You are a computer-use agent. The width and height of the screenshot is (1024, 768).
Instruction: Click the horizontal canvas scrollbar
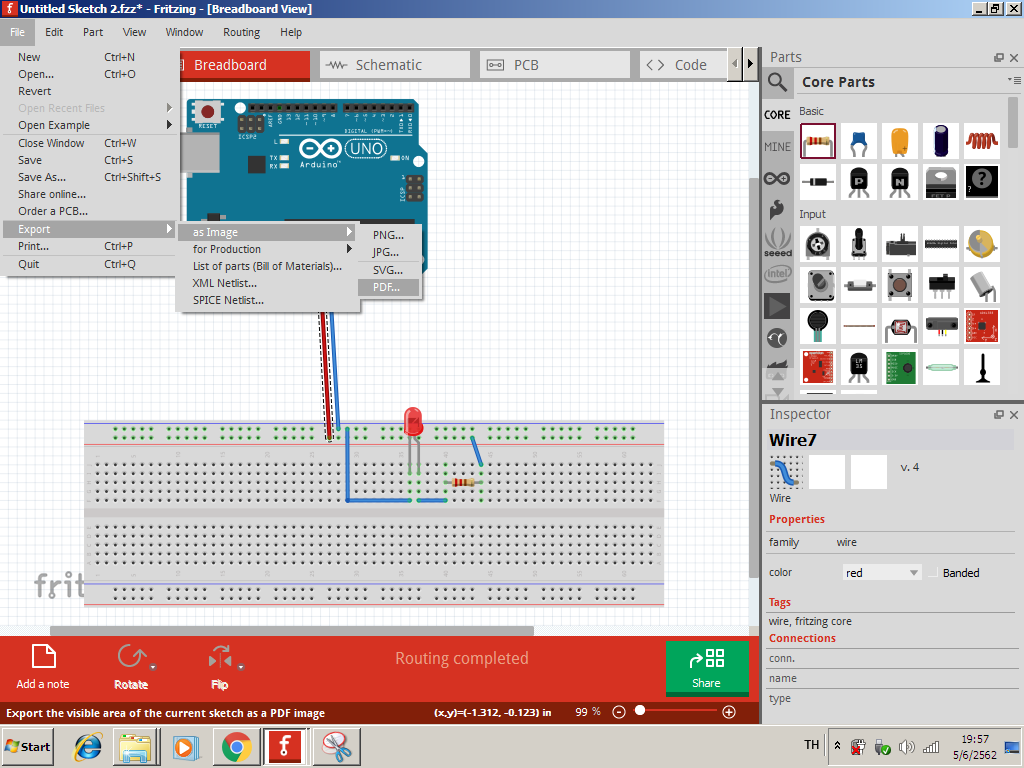click(x=292, y=631)
